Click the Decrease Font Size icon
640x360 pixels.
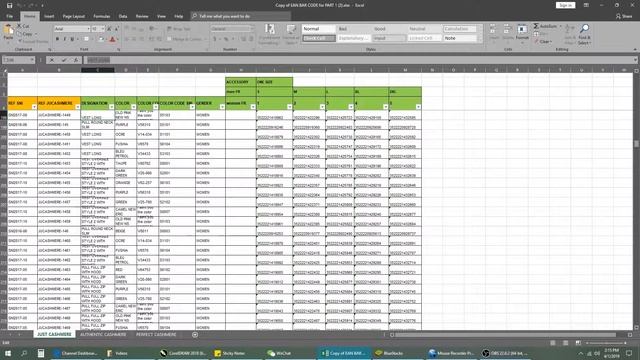point(116,29)
